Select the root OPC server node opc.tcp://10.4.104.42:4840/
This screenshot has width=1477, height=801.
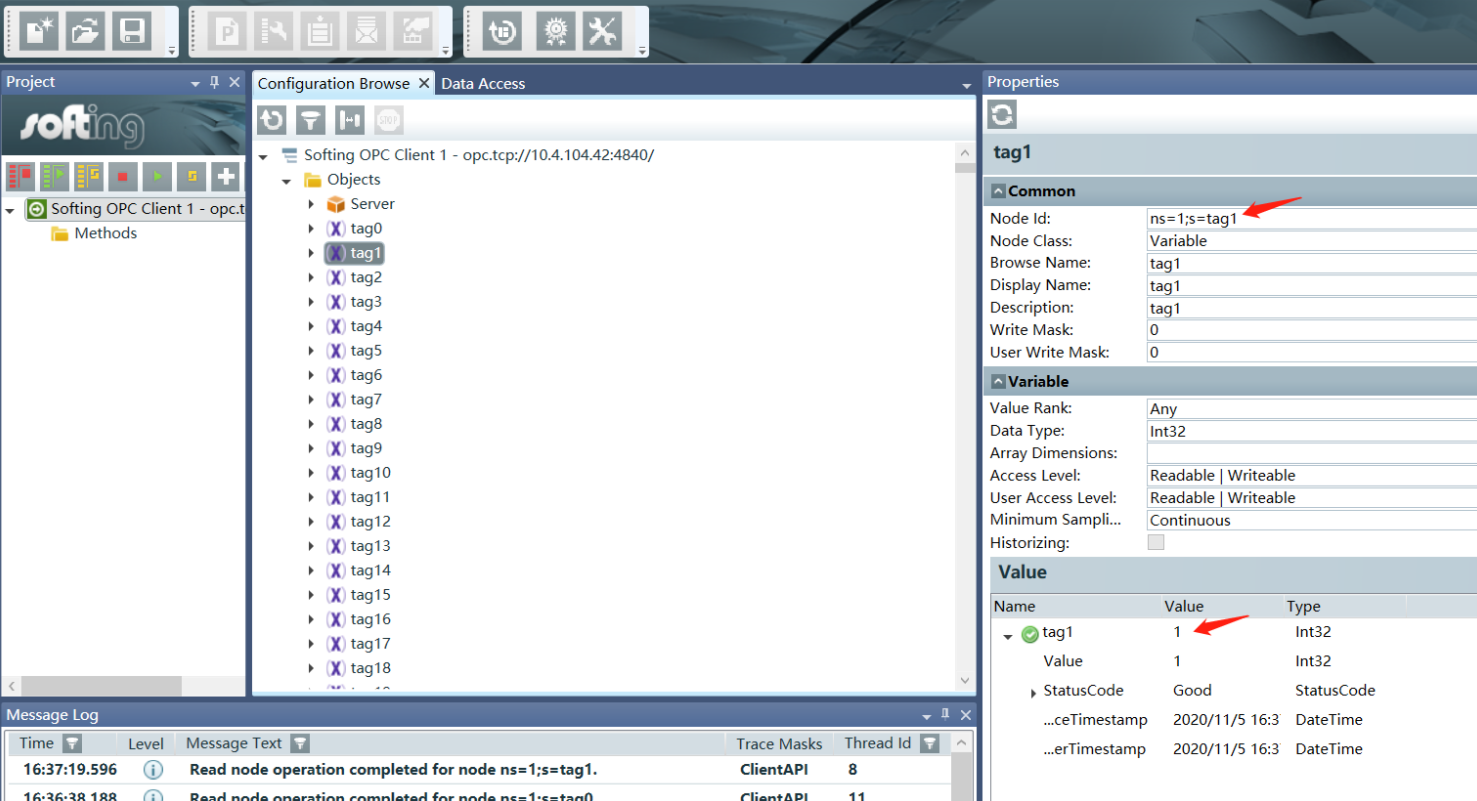pos(479,155)
